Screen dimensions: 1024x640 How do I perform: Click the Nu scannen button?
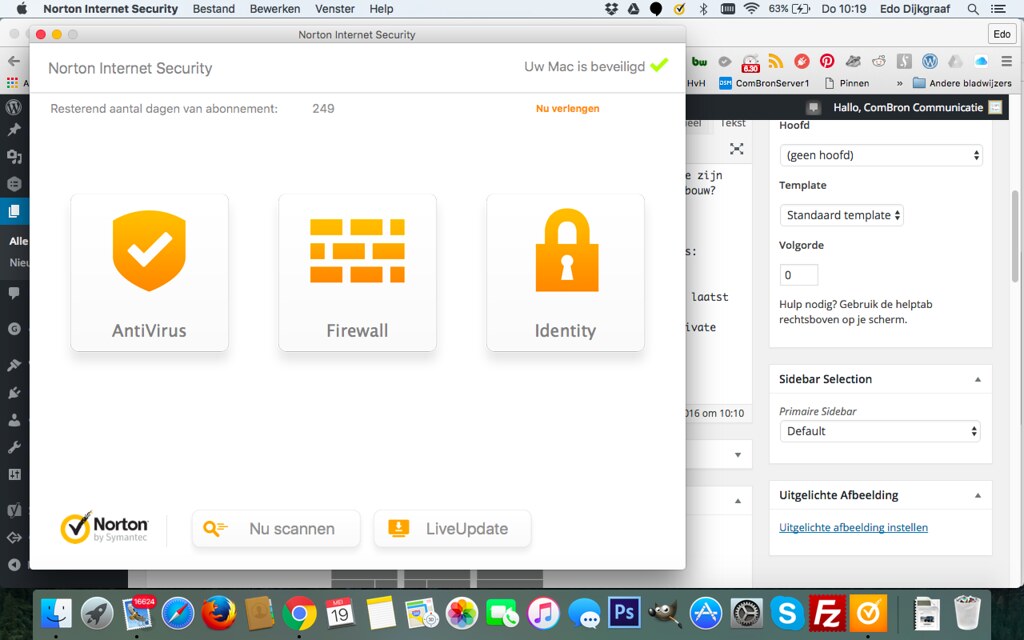[276, 529]
